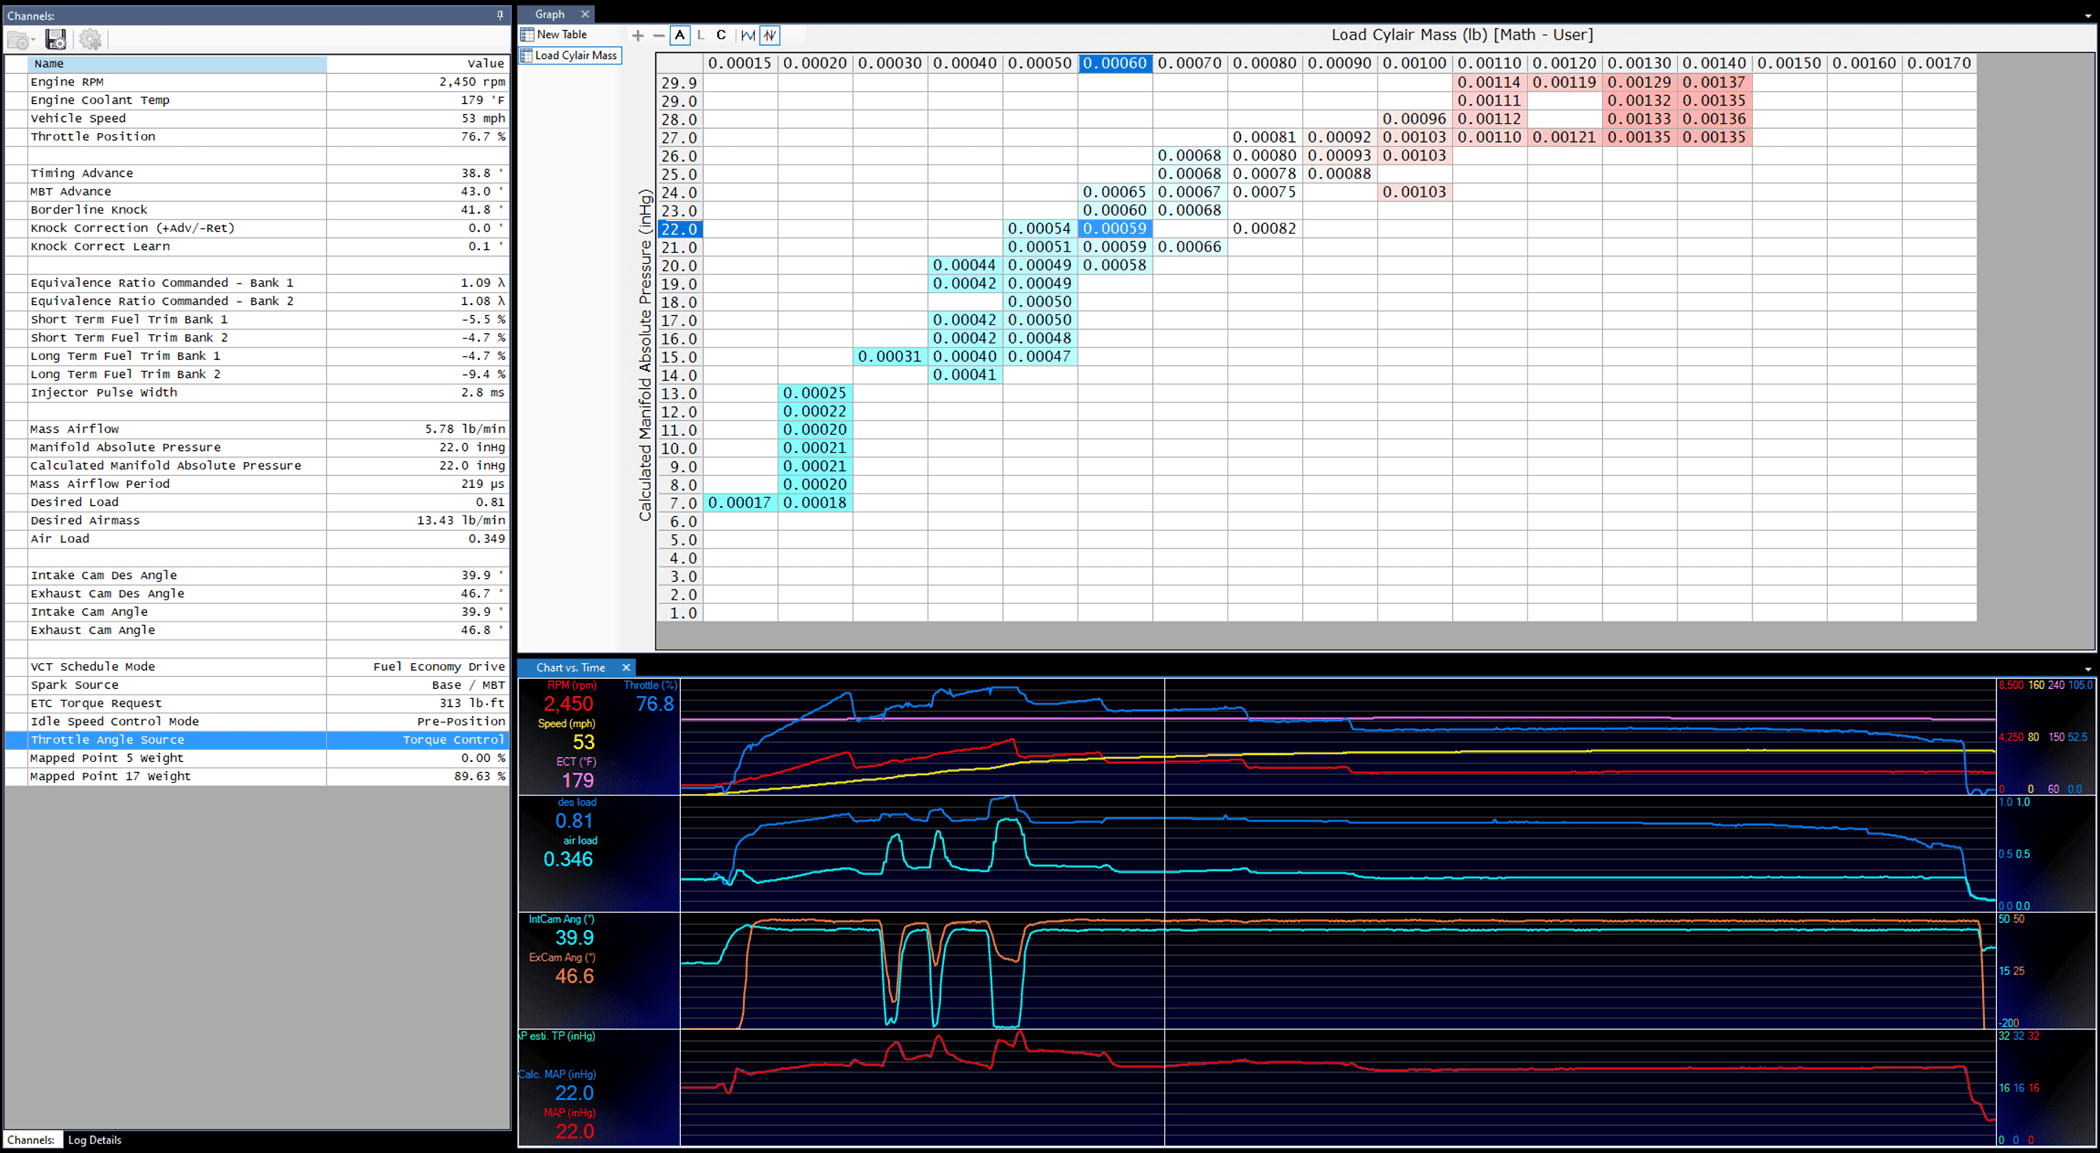Select the Mass Airflow channel row
This screenshot has height=1153, width=2100.
click(x=258, y=429)
